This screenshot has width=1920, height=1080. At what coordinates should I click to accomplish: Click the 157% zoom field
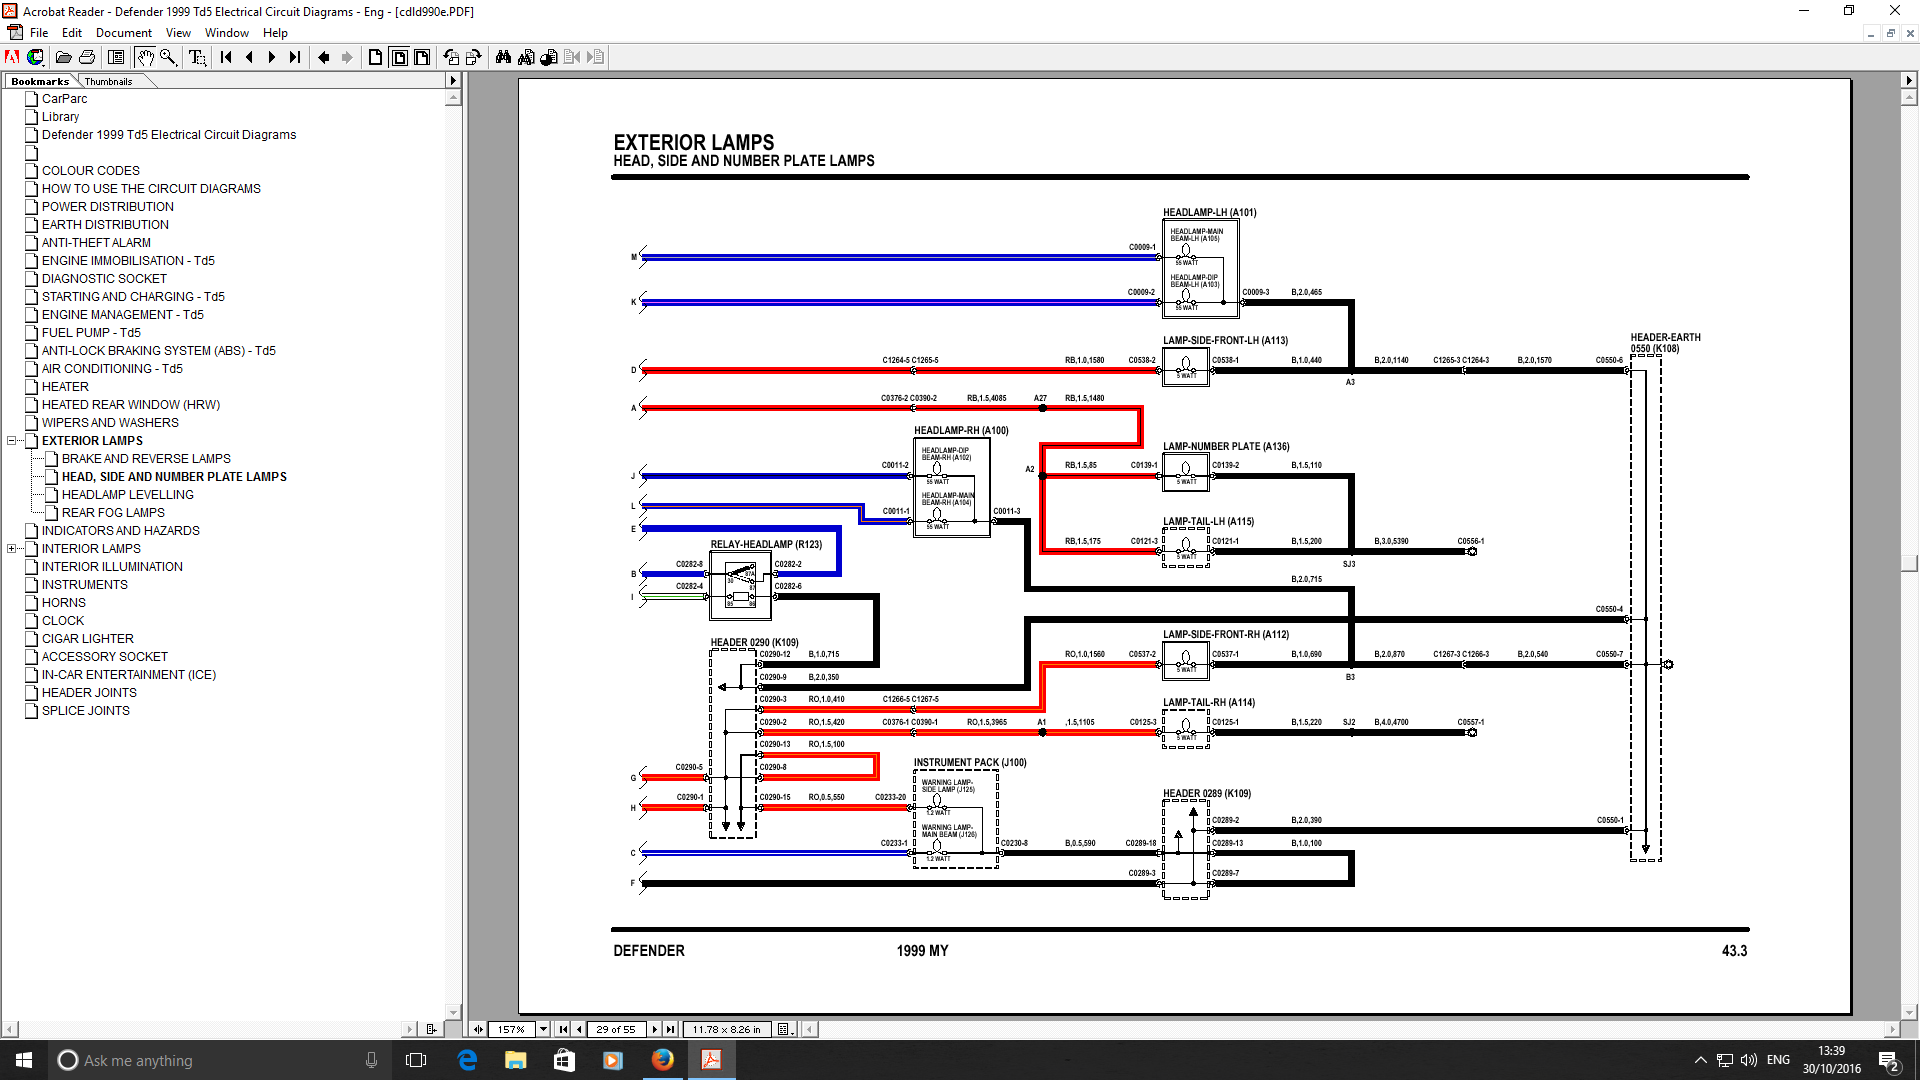pyautogui.click(x=511, y=1029)
